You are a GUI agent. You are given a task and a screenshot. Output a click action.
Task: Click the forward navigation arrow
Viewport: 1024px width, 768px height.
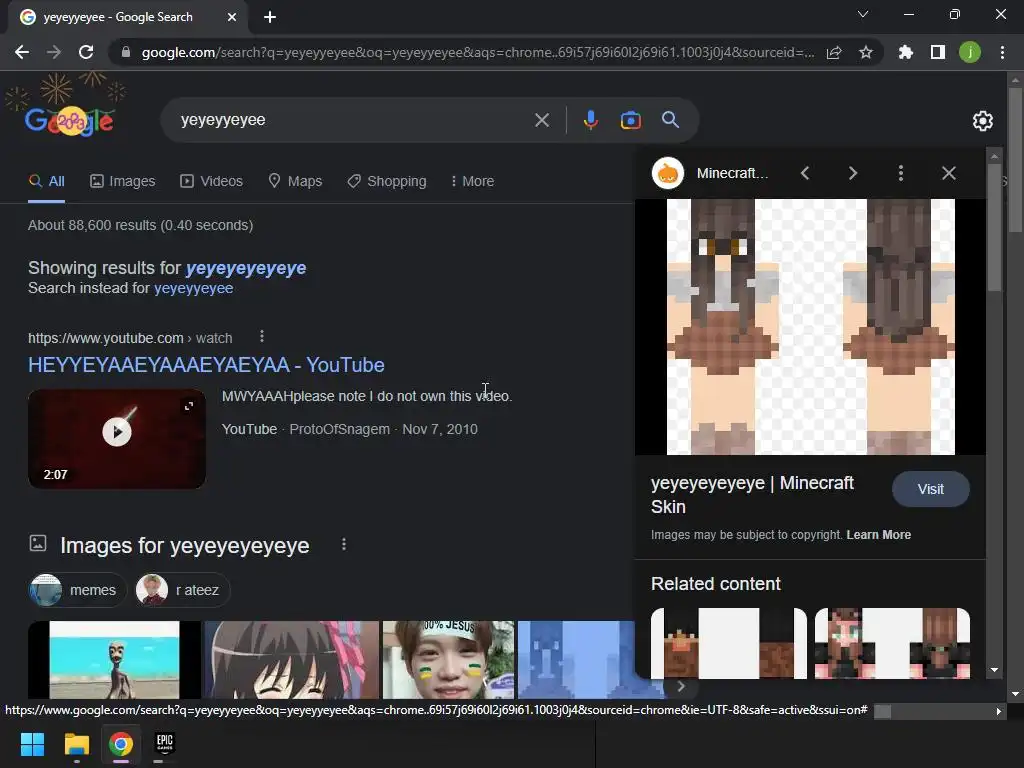54,52
